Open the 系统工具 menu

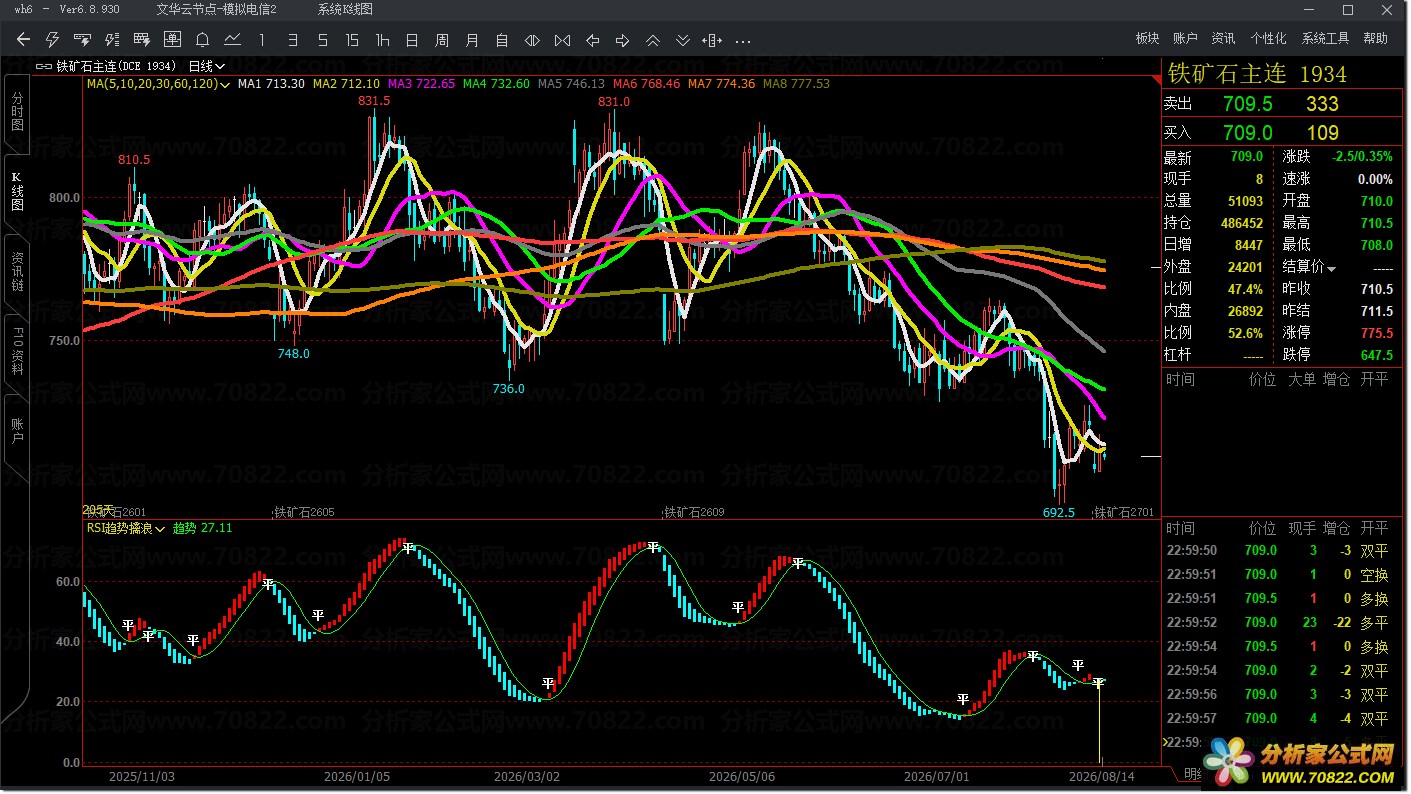(1325, 38)
